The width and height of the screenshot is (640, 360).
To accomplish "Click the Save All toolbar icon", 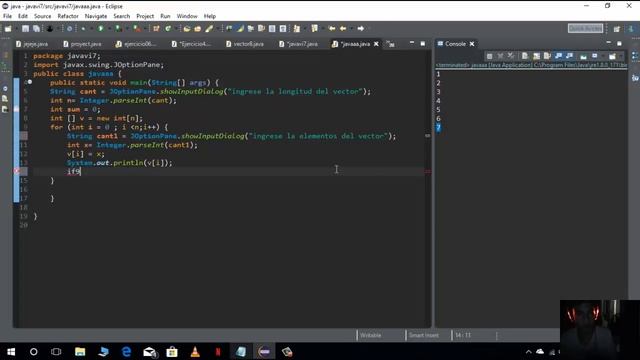I will point(36,29).
